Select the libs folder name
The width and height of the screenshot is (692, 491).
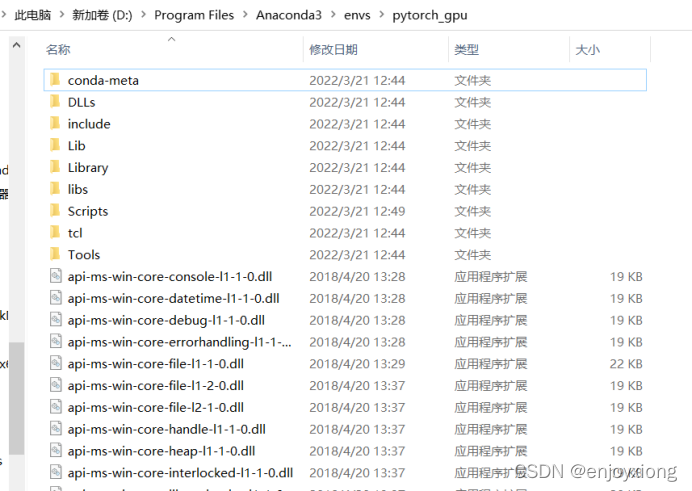78,189
